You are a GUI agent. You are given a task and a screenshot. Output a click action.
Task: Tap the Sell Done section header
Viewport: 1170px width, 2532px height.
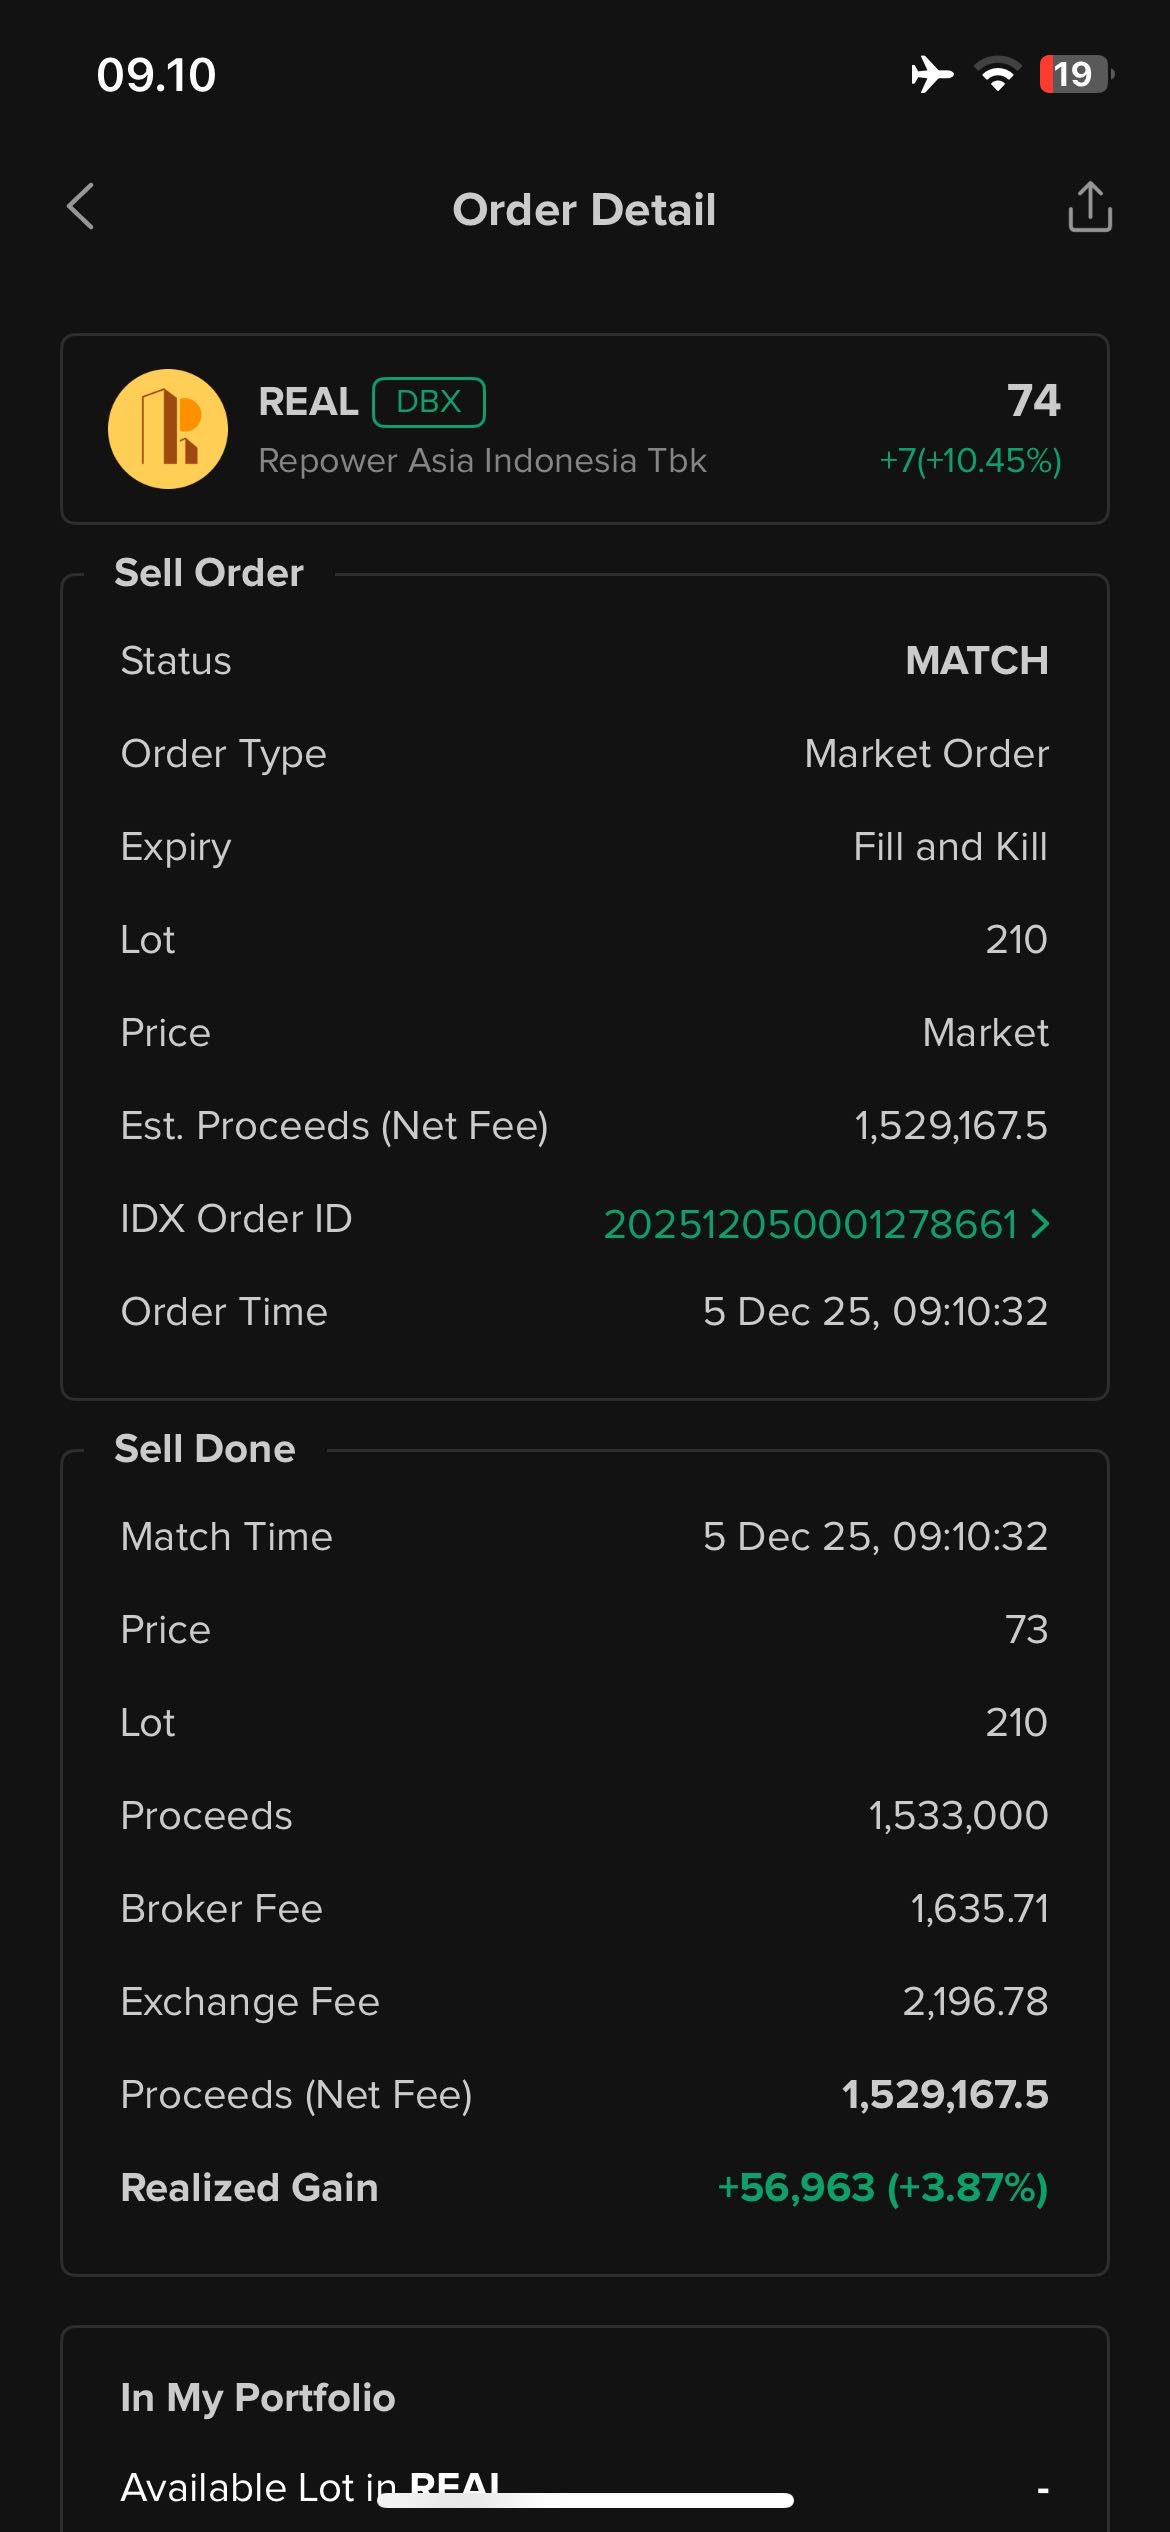click(x=205, y=1449)
